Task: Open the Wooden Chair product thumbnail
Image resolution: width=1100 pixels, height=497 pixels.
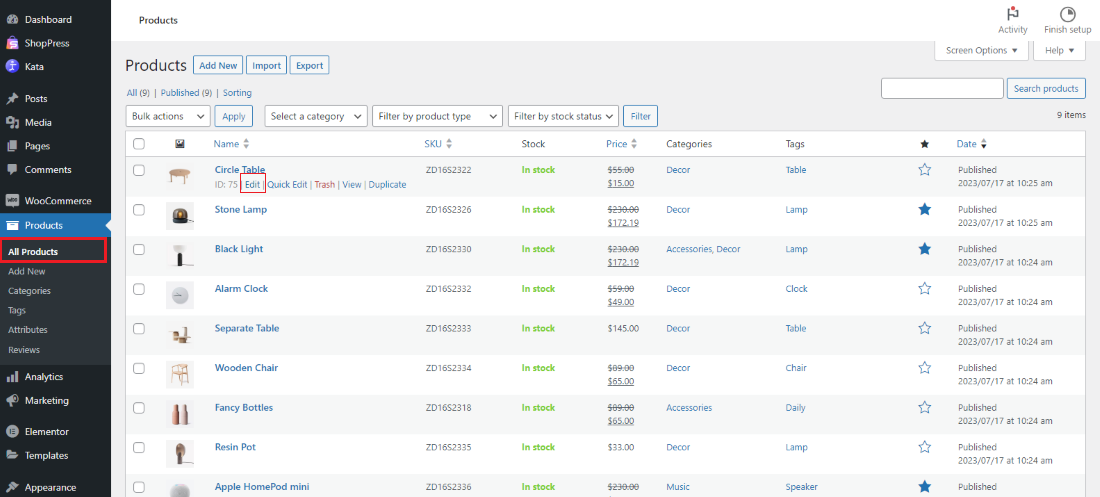Action: click(180, 375)
